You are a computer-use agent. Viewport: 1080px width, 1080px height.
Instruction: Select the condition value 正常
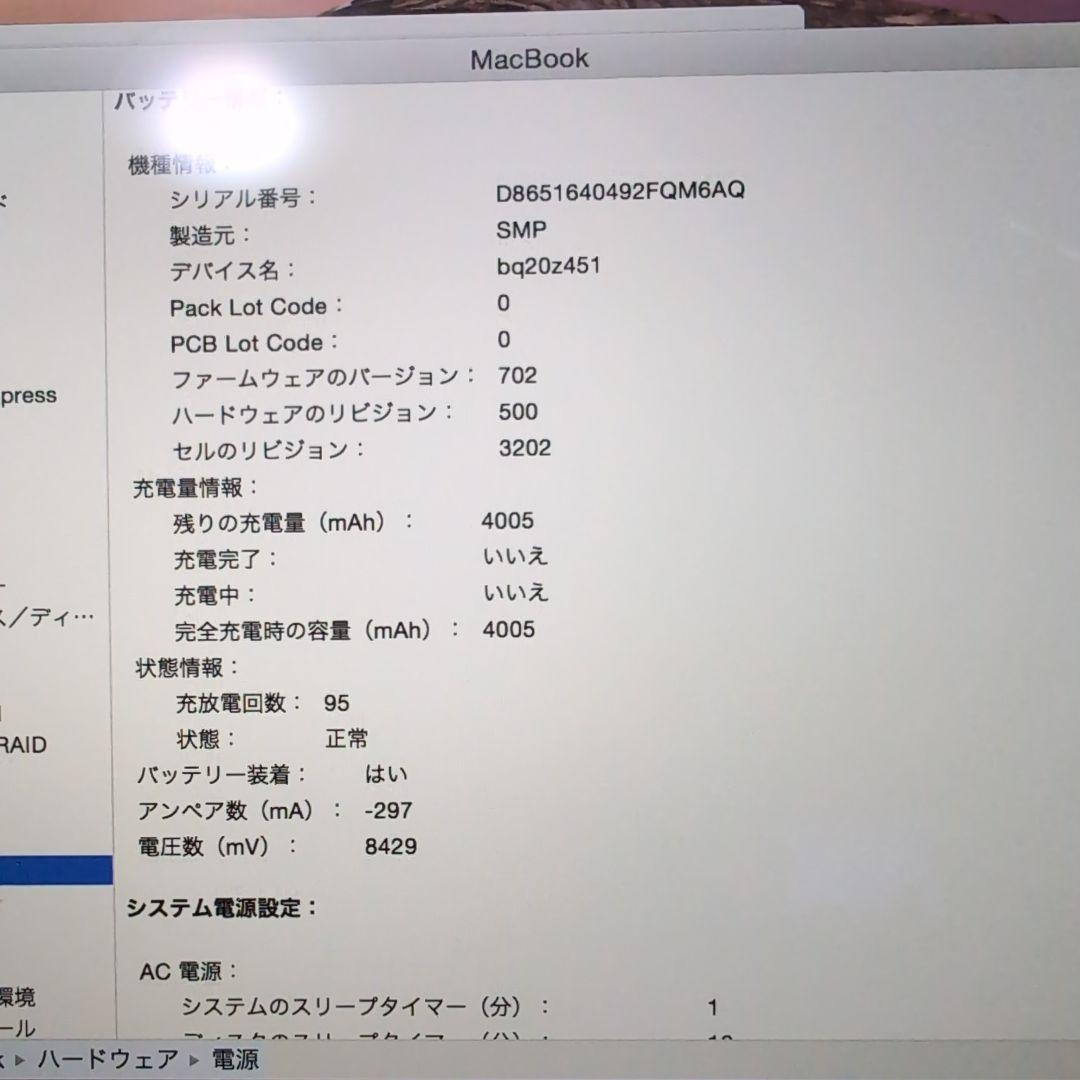[346, 739]
